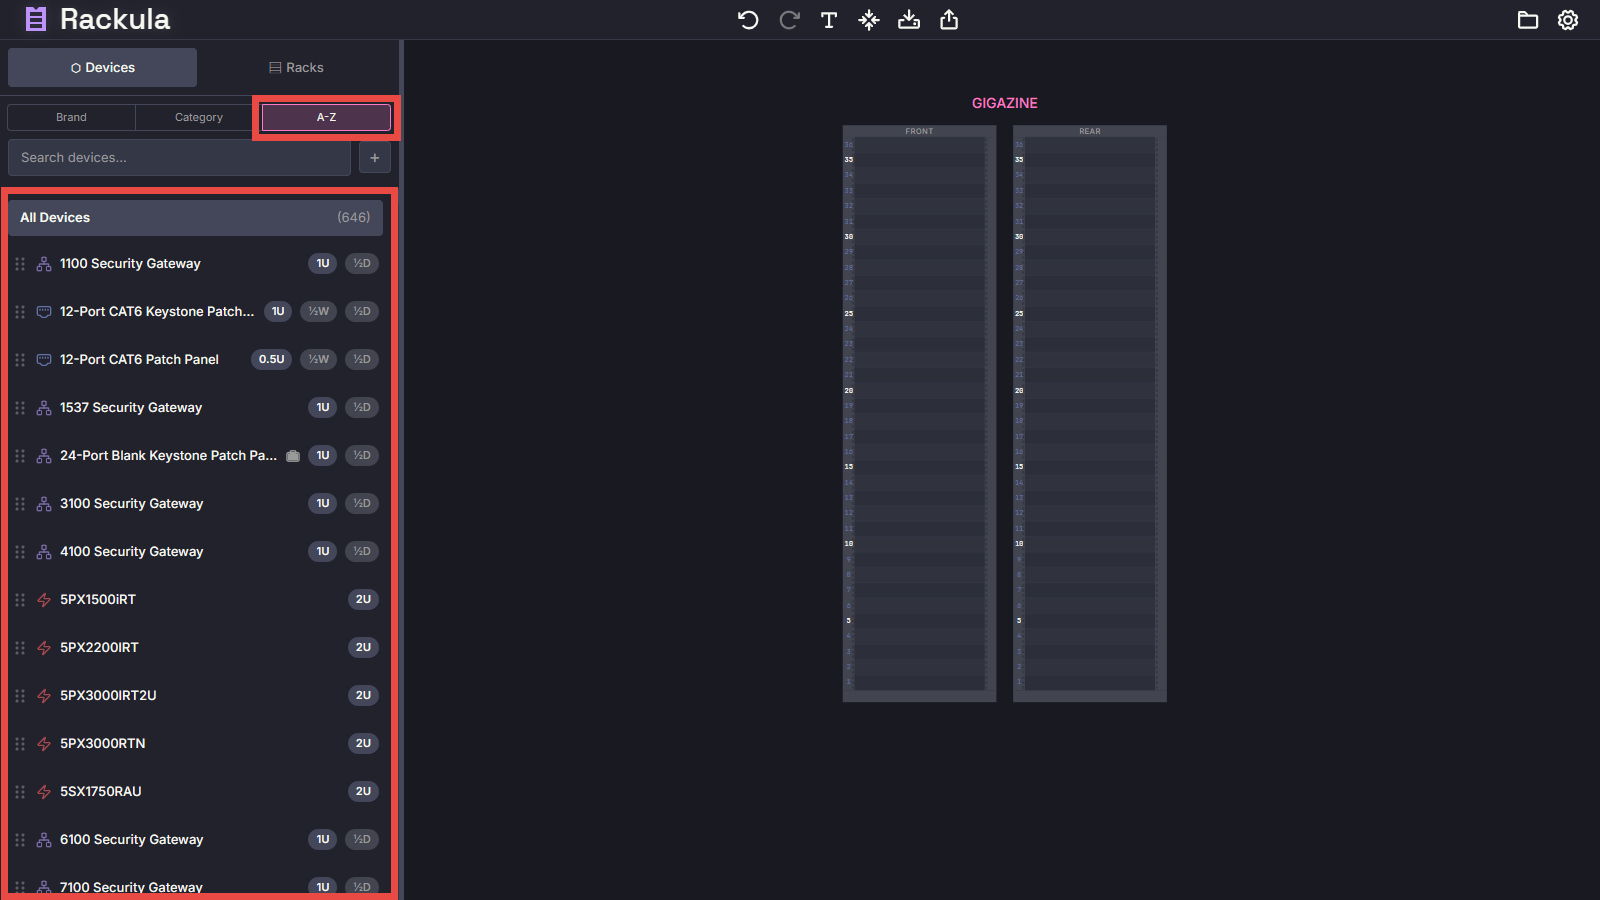Viewport: 1600px width, 900px height.
Task: Click the GIGAZINE rack name
Action: tap(1004, 103)
